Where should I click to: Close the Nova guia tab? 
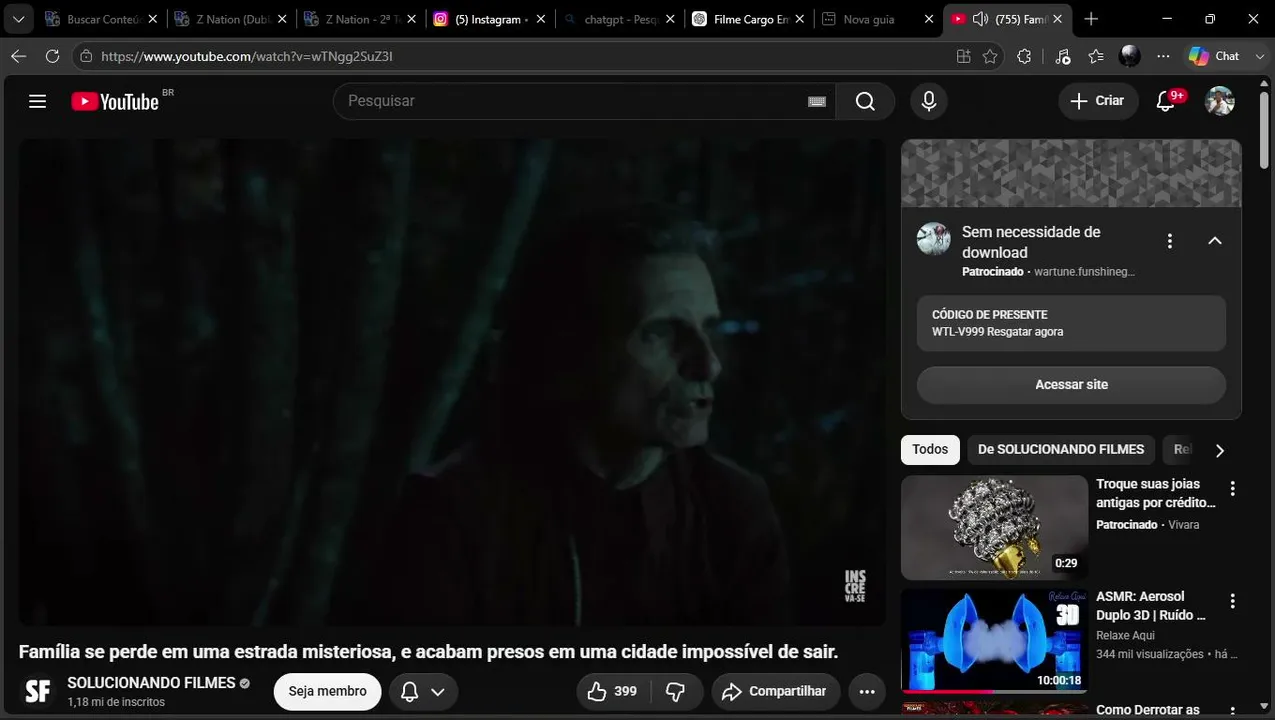point(928,19)
